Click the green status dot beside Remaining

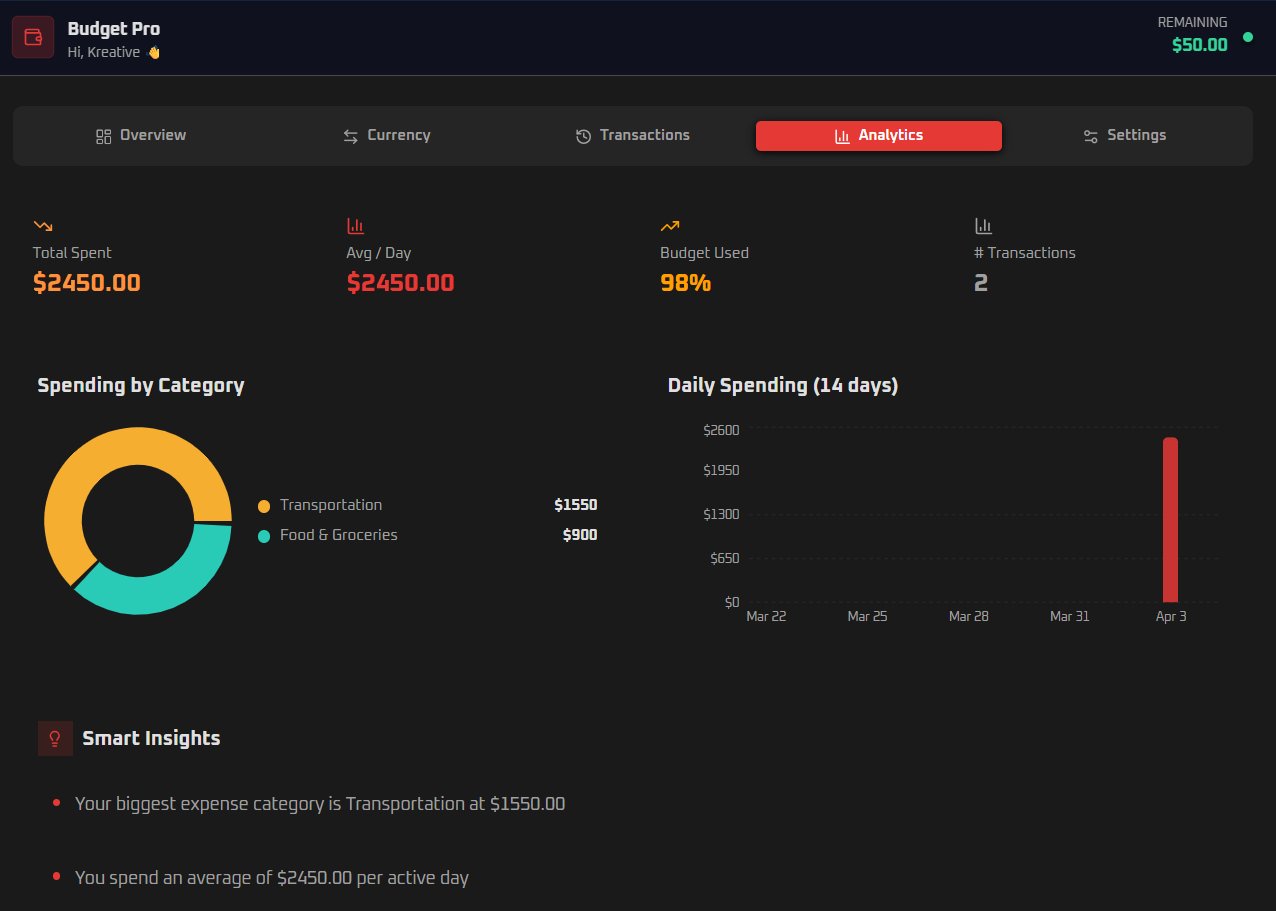point(1248,37)
